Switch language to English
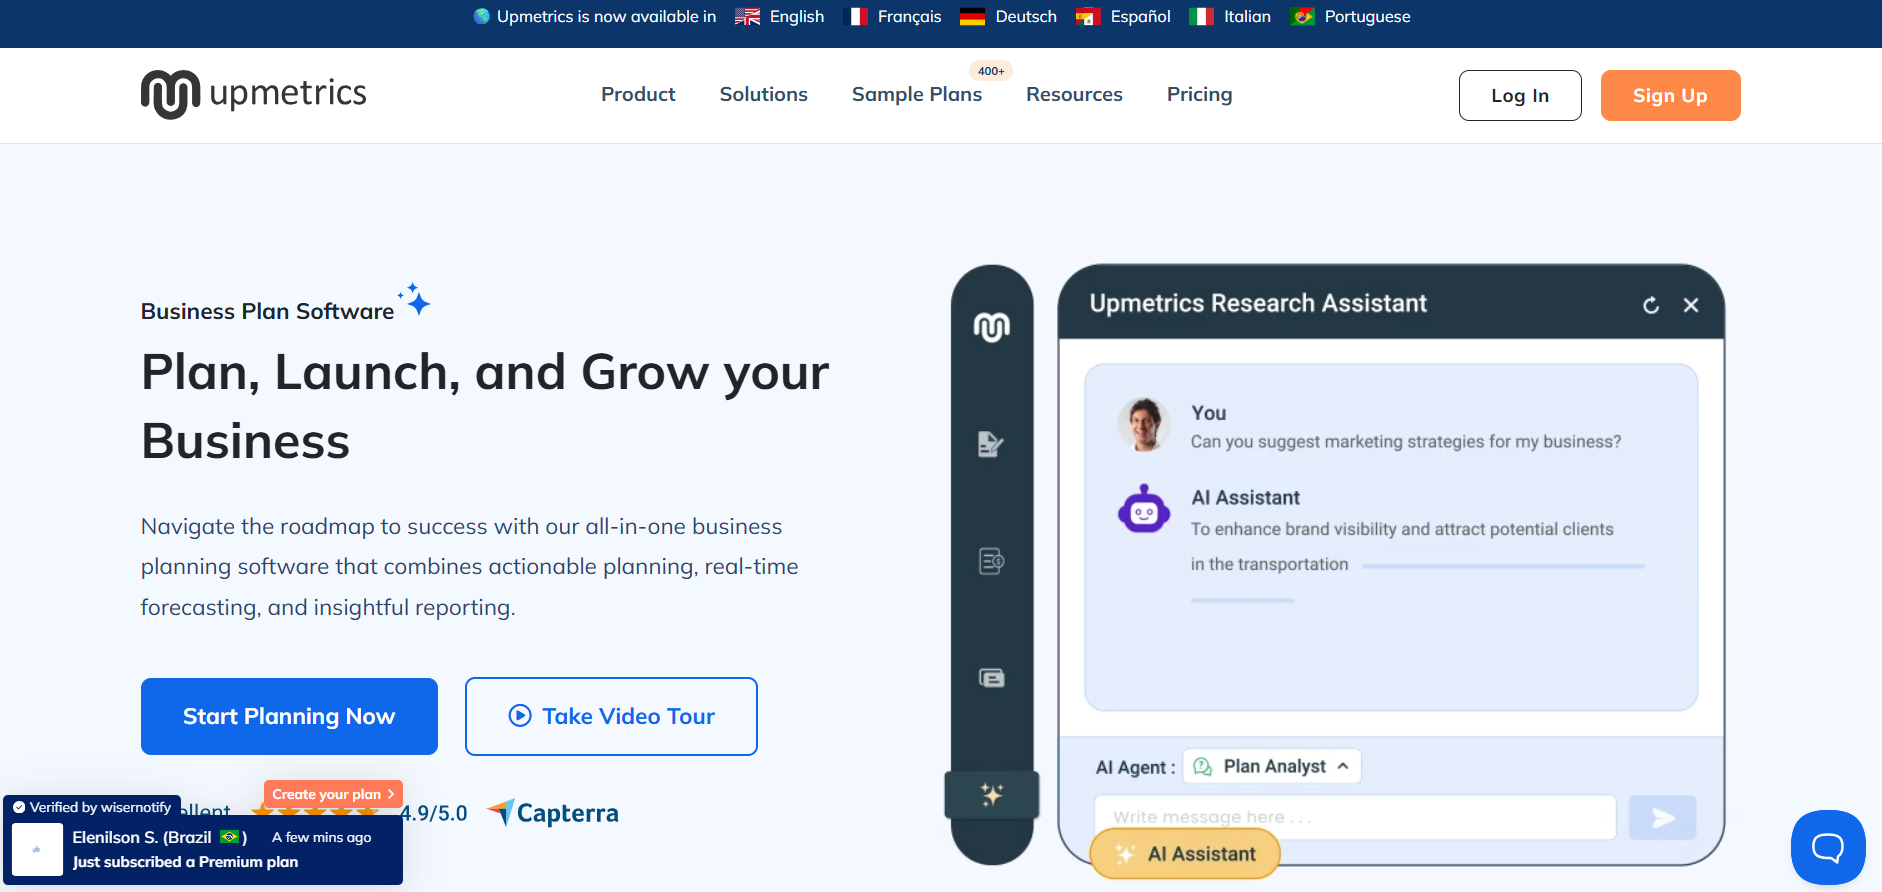 tap(797, 17)
